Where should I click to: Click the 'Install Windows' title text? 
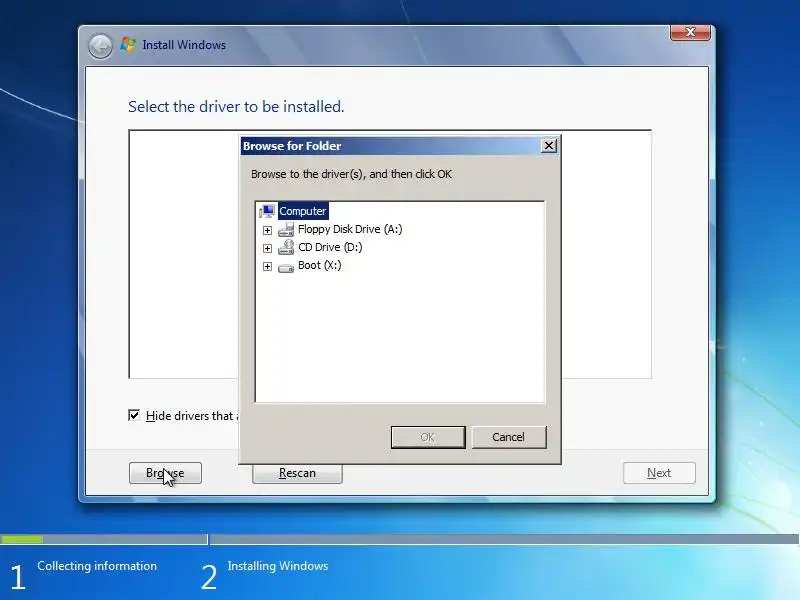184,45
